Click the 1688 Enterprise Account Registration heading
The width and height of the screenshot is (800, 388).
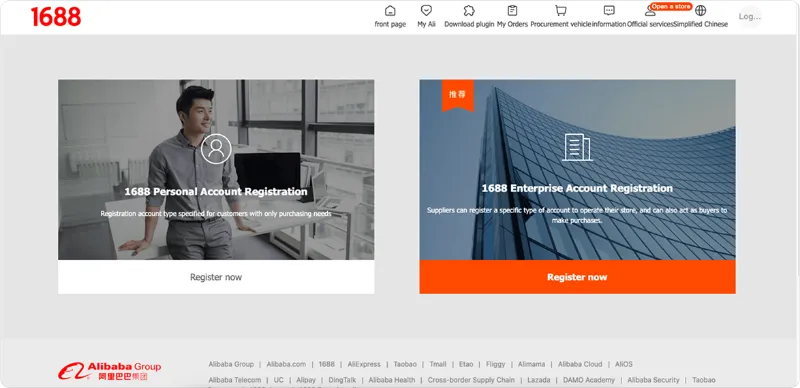[x=577, y=188]
